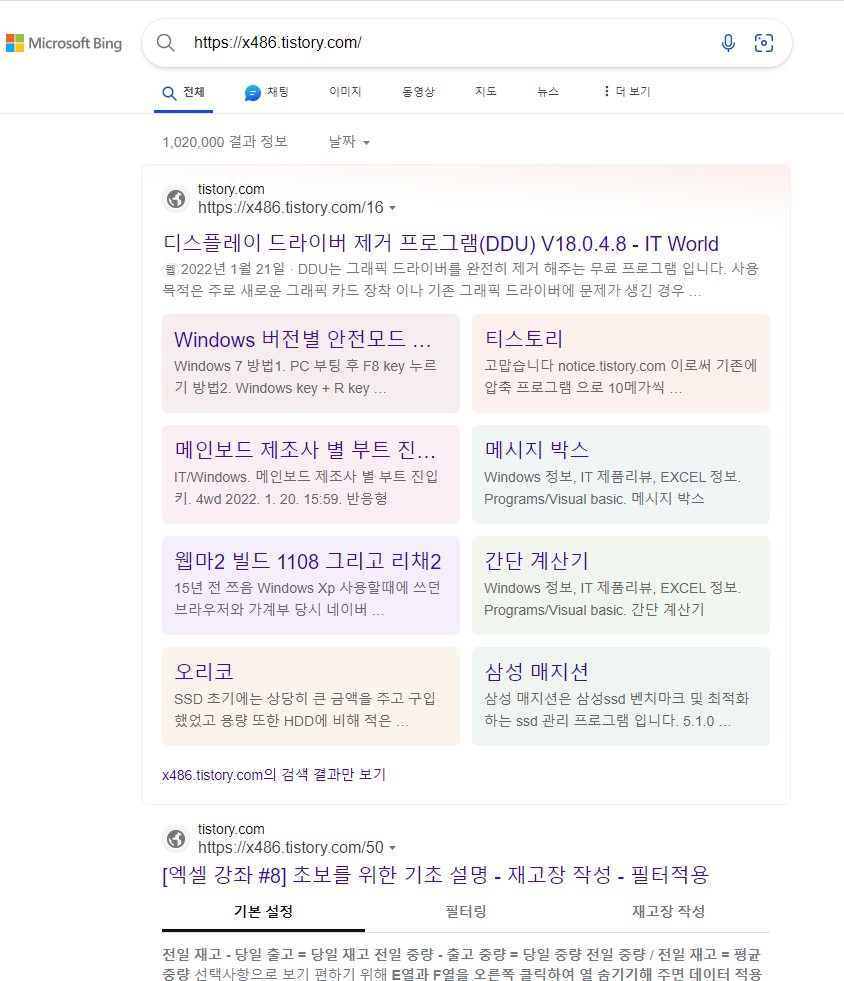Open the 티스토리 sublink card
The height and width of the screenshot is (981, 844).
click(x=524, y=338)
